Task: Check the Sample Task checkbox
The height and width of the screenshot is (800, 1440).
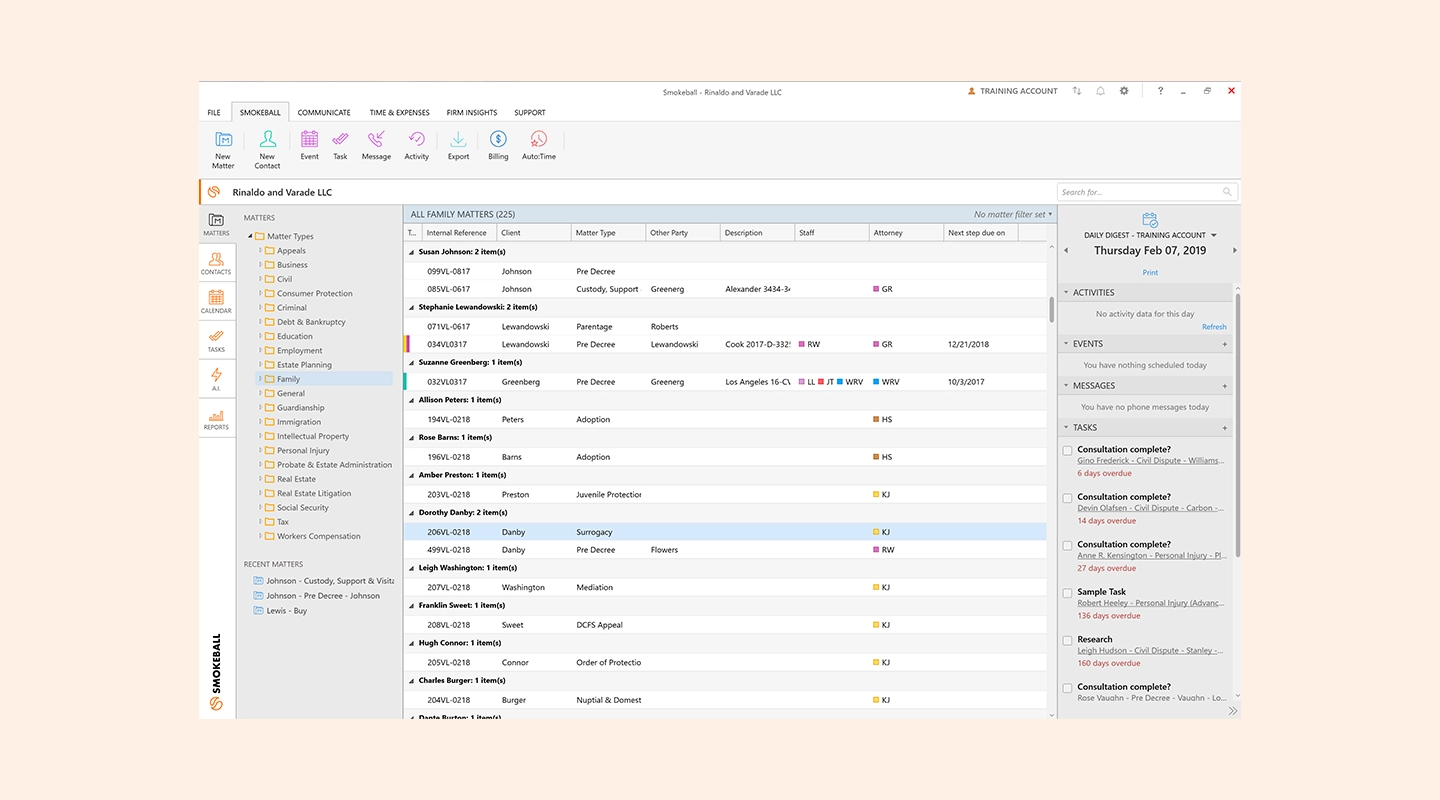Action: 1068,593
